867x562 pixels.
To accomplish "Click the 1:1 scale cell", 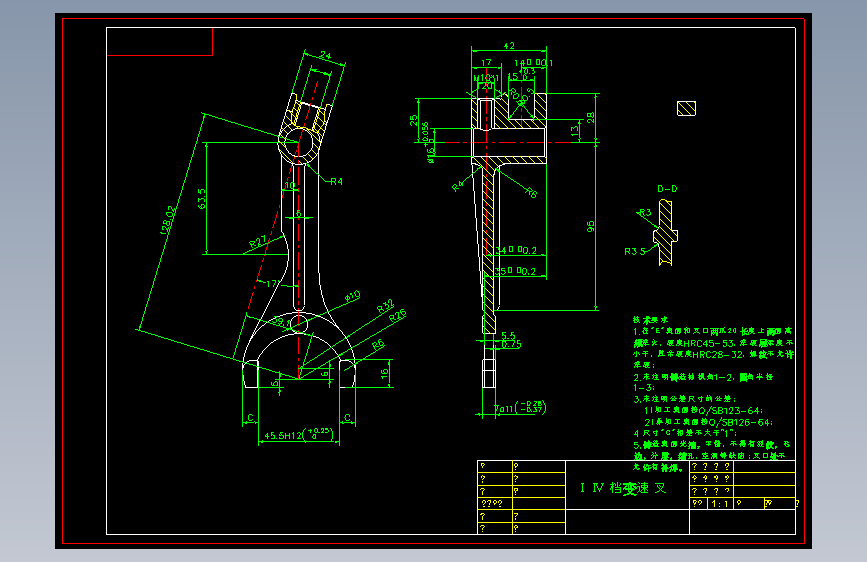I will point(720,503).
